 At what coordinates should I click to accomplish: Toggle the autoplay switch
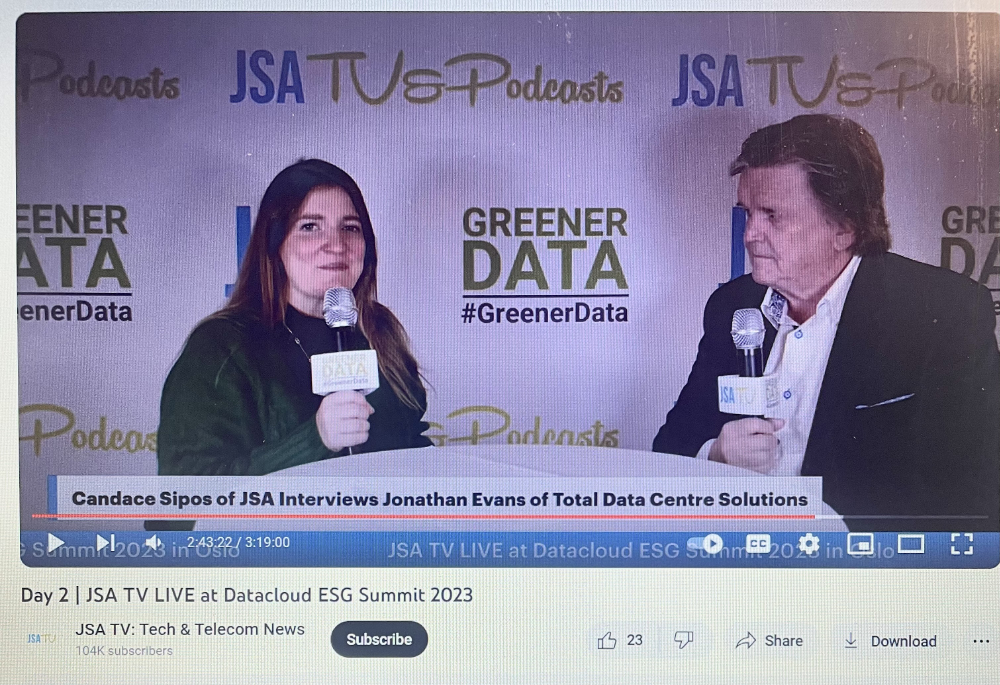tap(705, 544)
